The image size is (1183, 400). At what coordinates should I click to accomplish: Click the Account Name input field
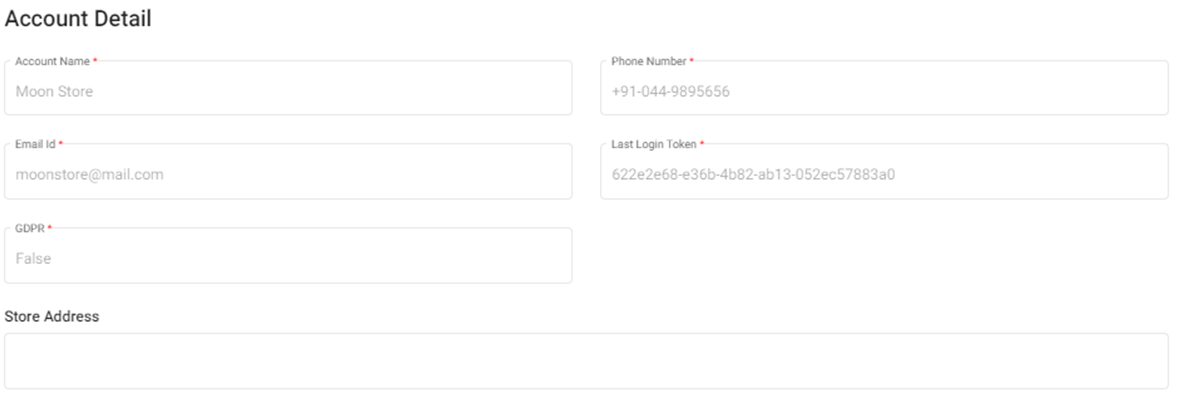pos(288,91)
